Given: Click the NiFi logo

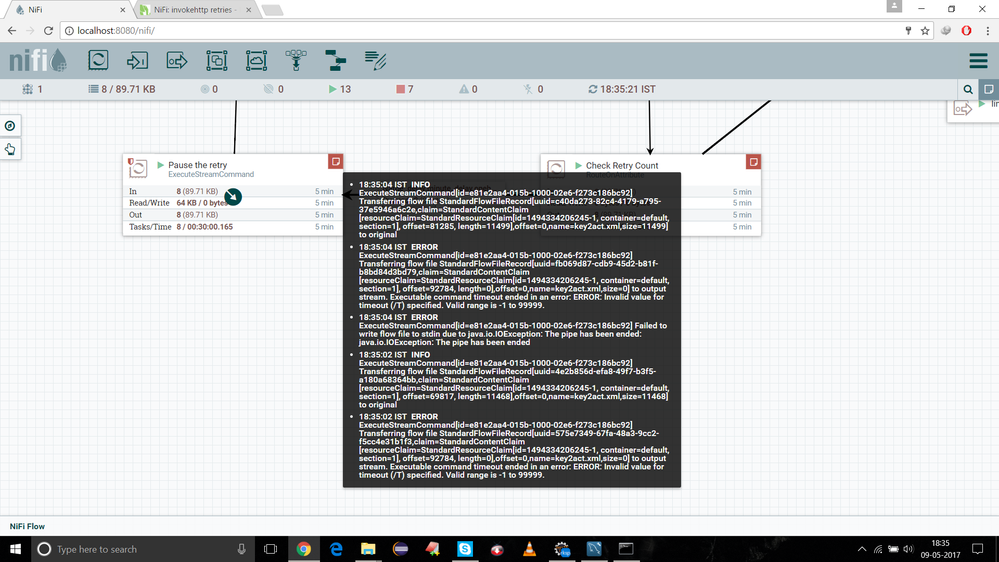Looking at the screenshot, I should tap(38, 61).
